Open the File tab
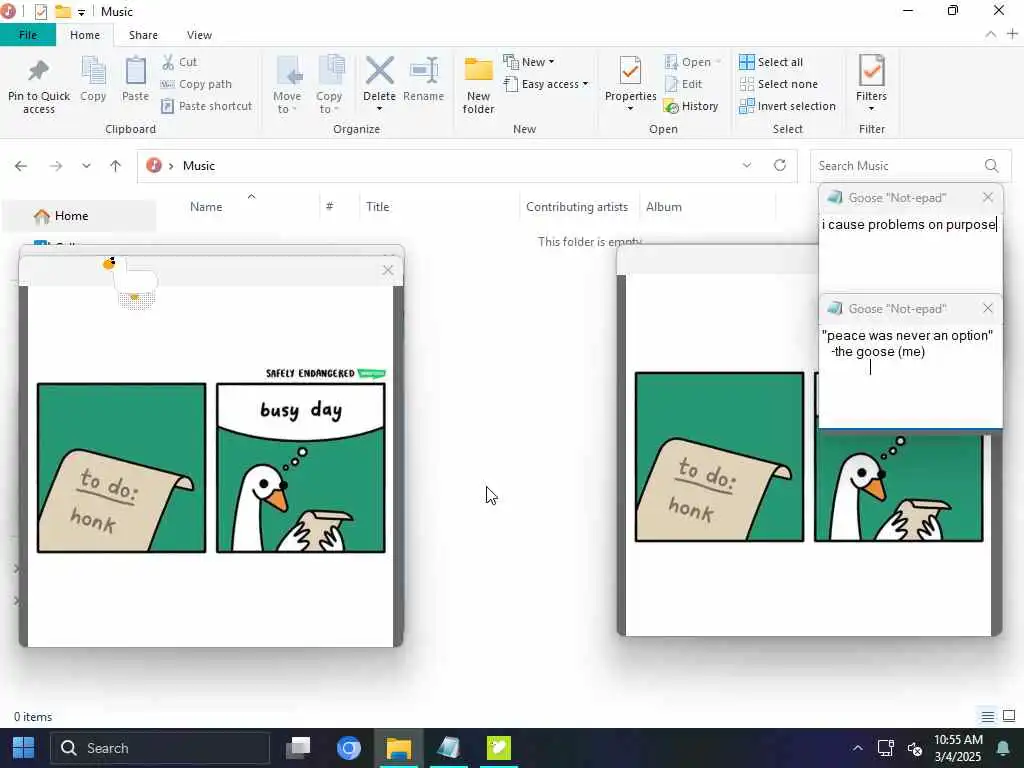This screenshot has height=768, width=1024. pos(28,35)
